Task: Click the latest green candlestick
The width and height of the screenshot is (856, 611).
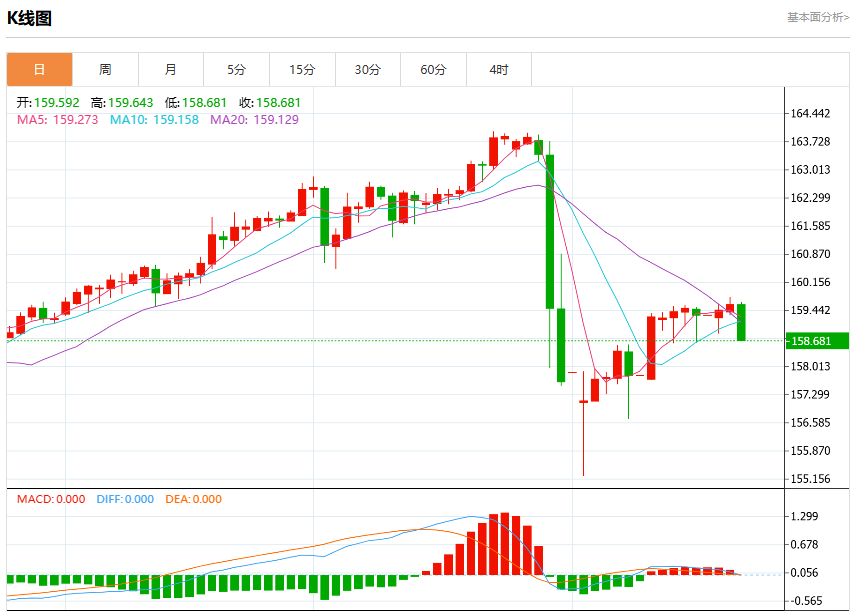Action: pos(741,322)
